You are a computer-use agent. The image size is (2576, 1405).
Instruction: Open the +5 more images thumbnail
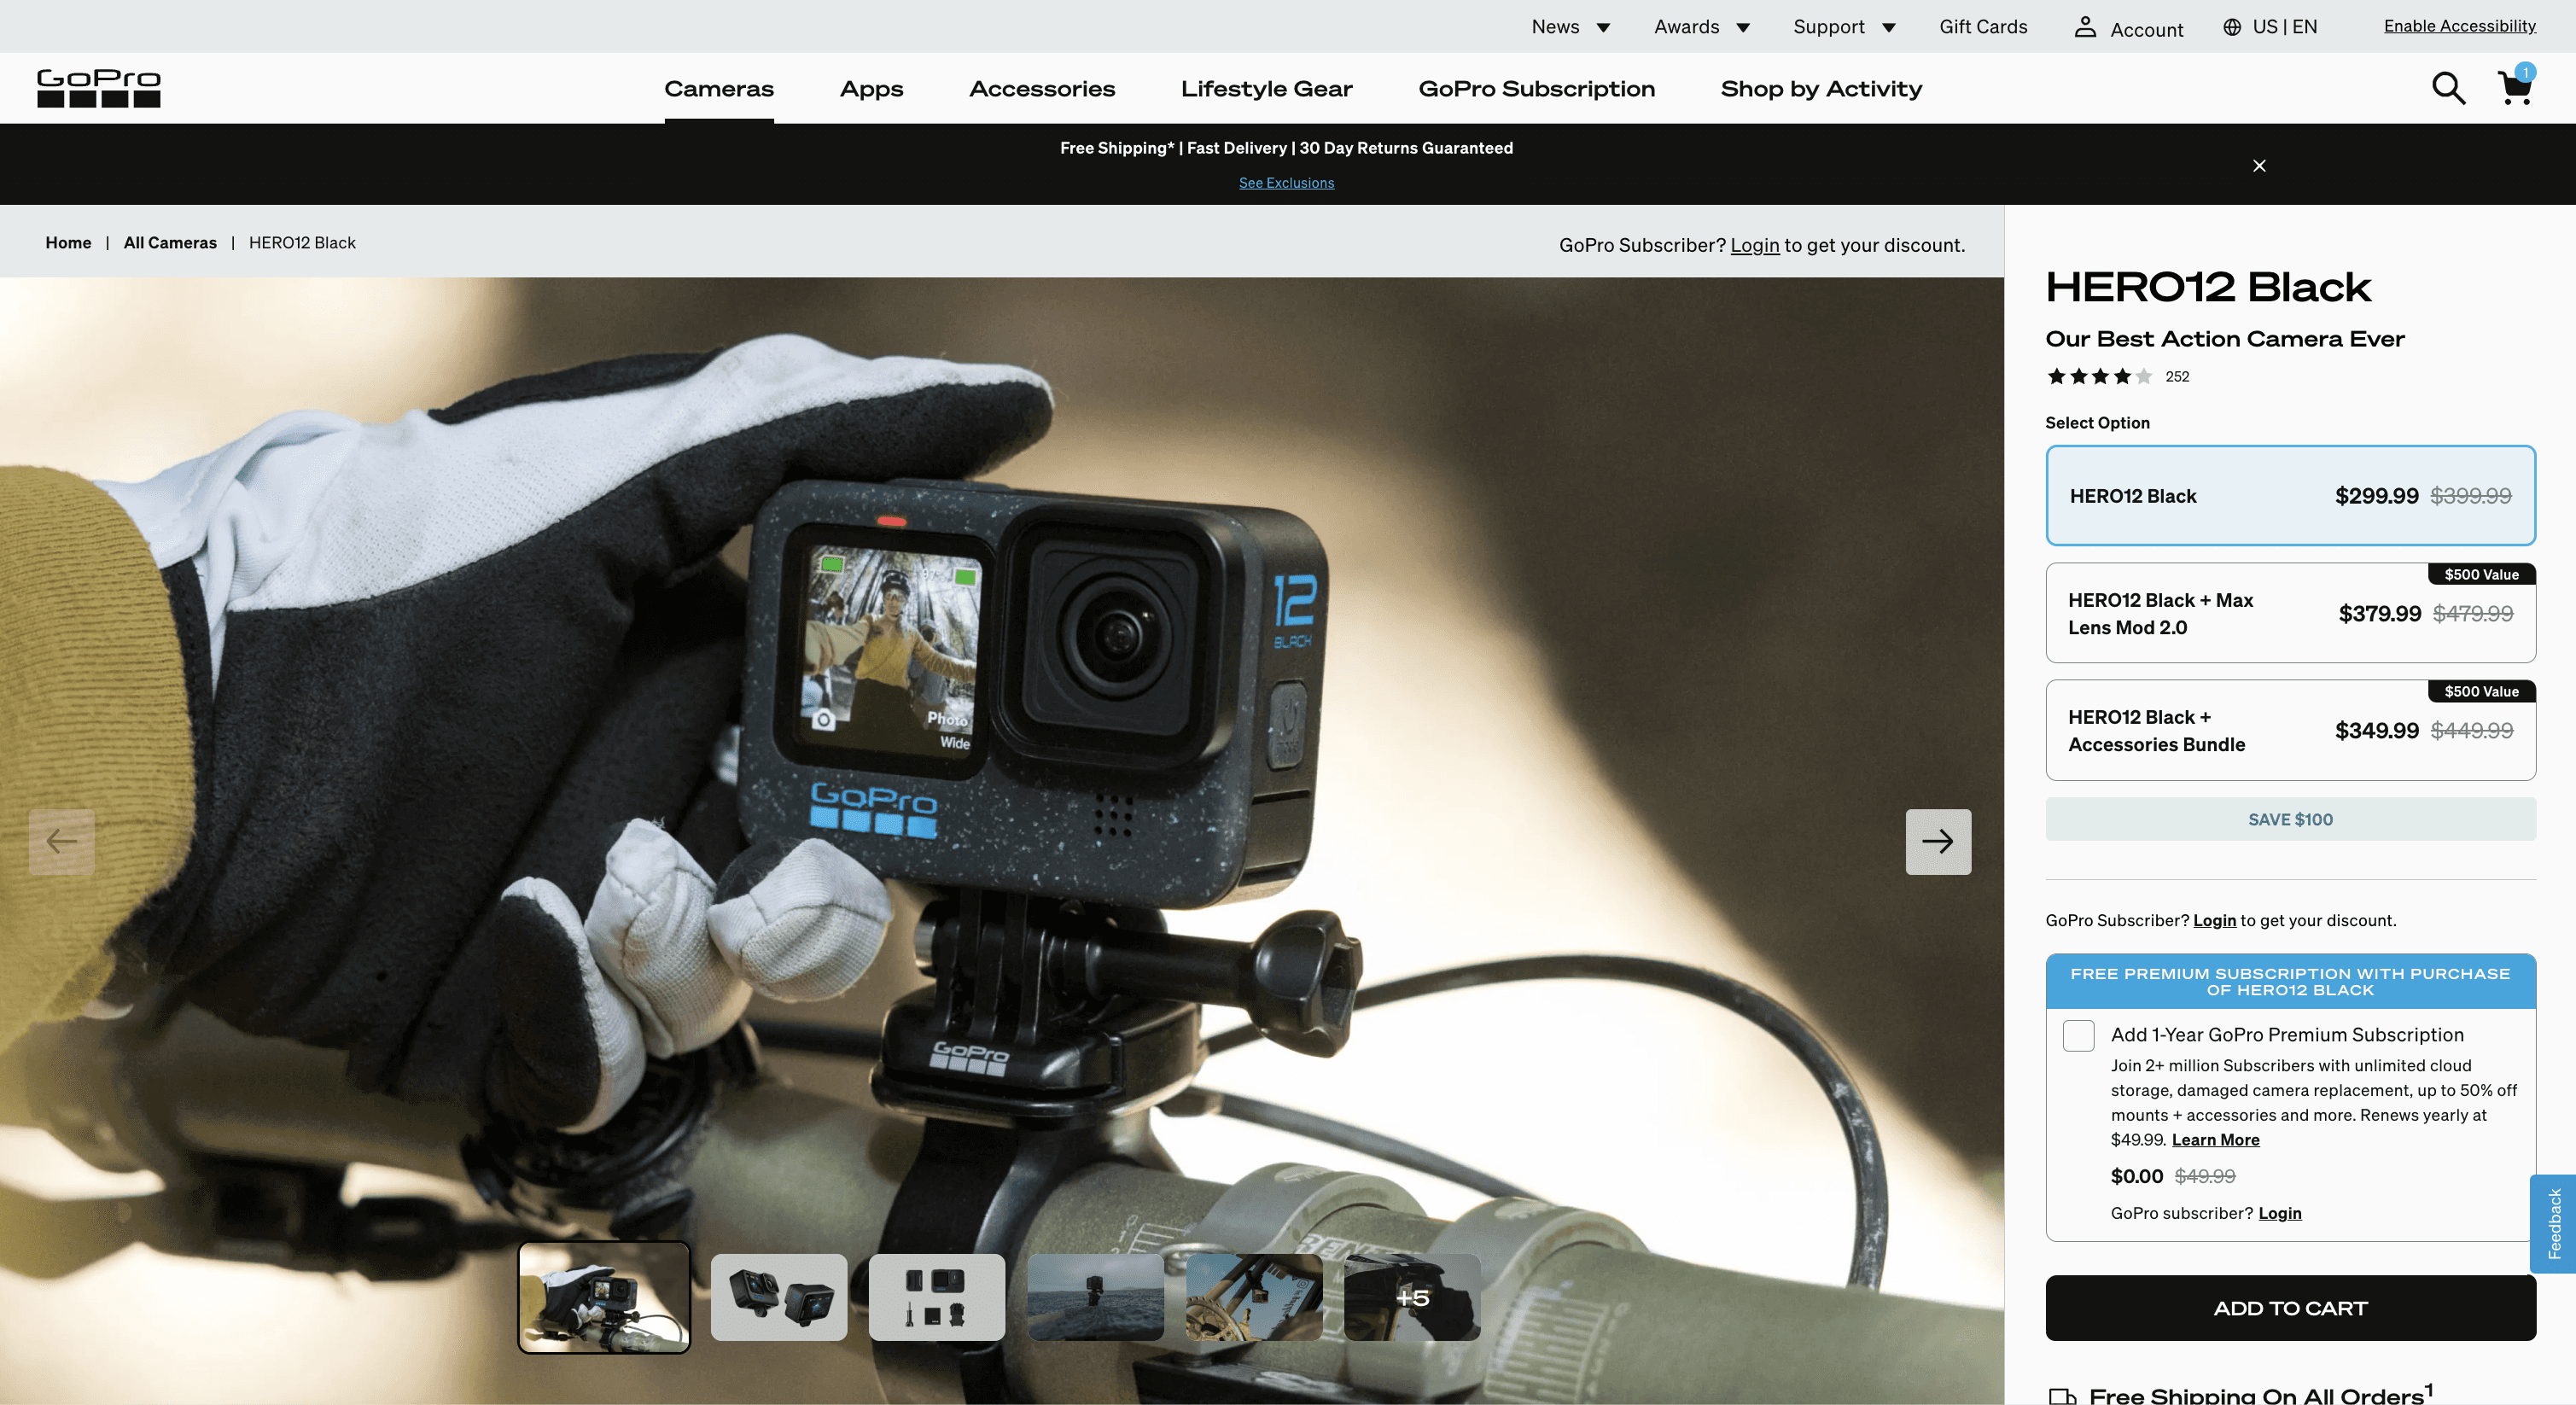(x=1412, y=1297)
